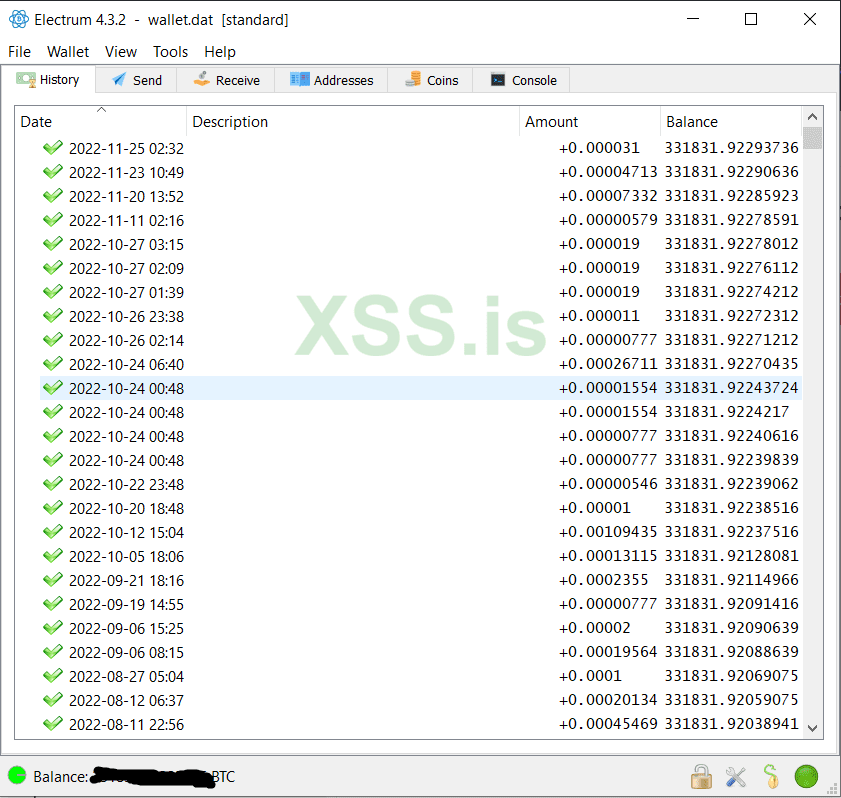Click the seed icon in status bar
Viewport: 841px width, 798px height.
click(x=771, y=776)
